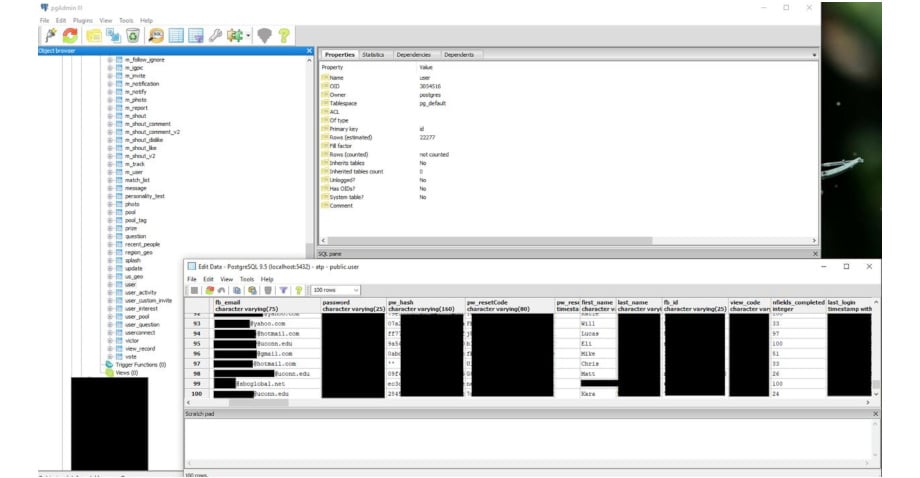The height and width of the screenshot is (478, 920).
Task: Switch to the Dependencies tab
Action: (x=413, y=55)
